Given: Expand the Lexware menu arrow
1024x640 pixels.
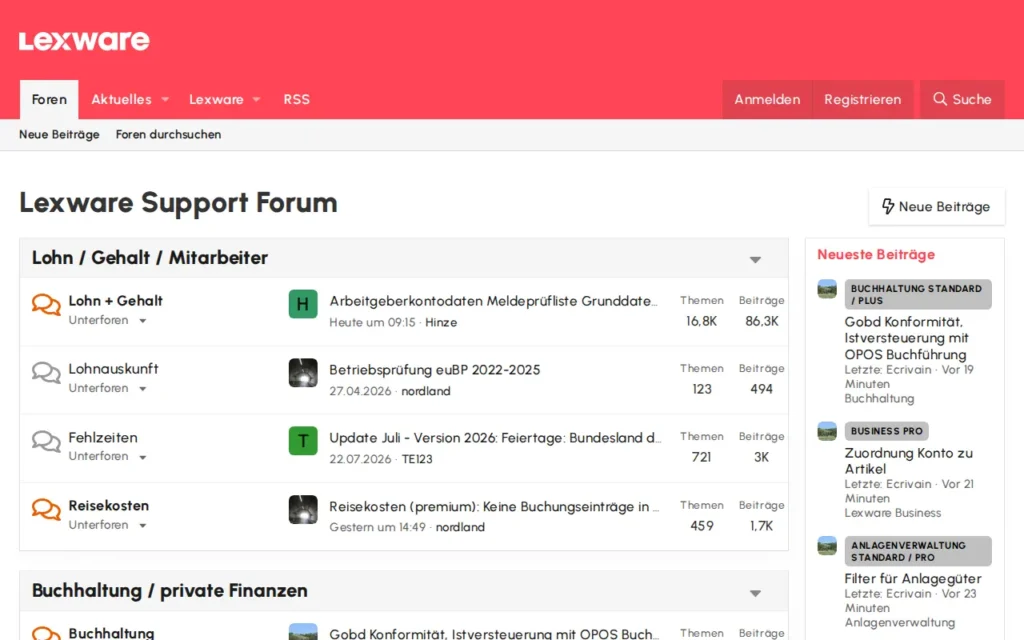Looking at the screenshot, I should coord(257,99).
